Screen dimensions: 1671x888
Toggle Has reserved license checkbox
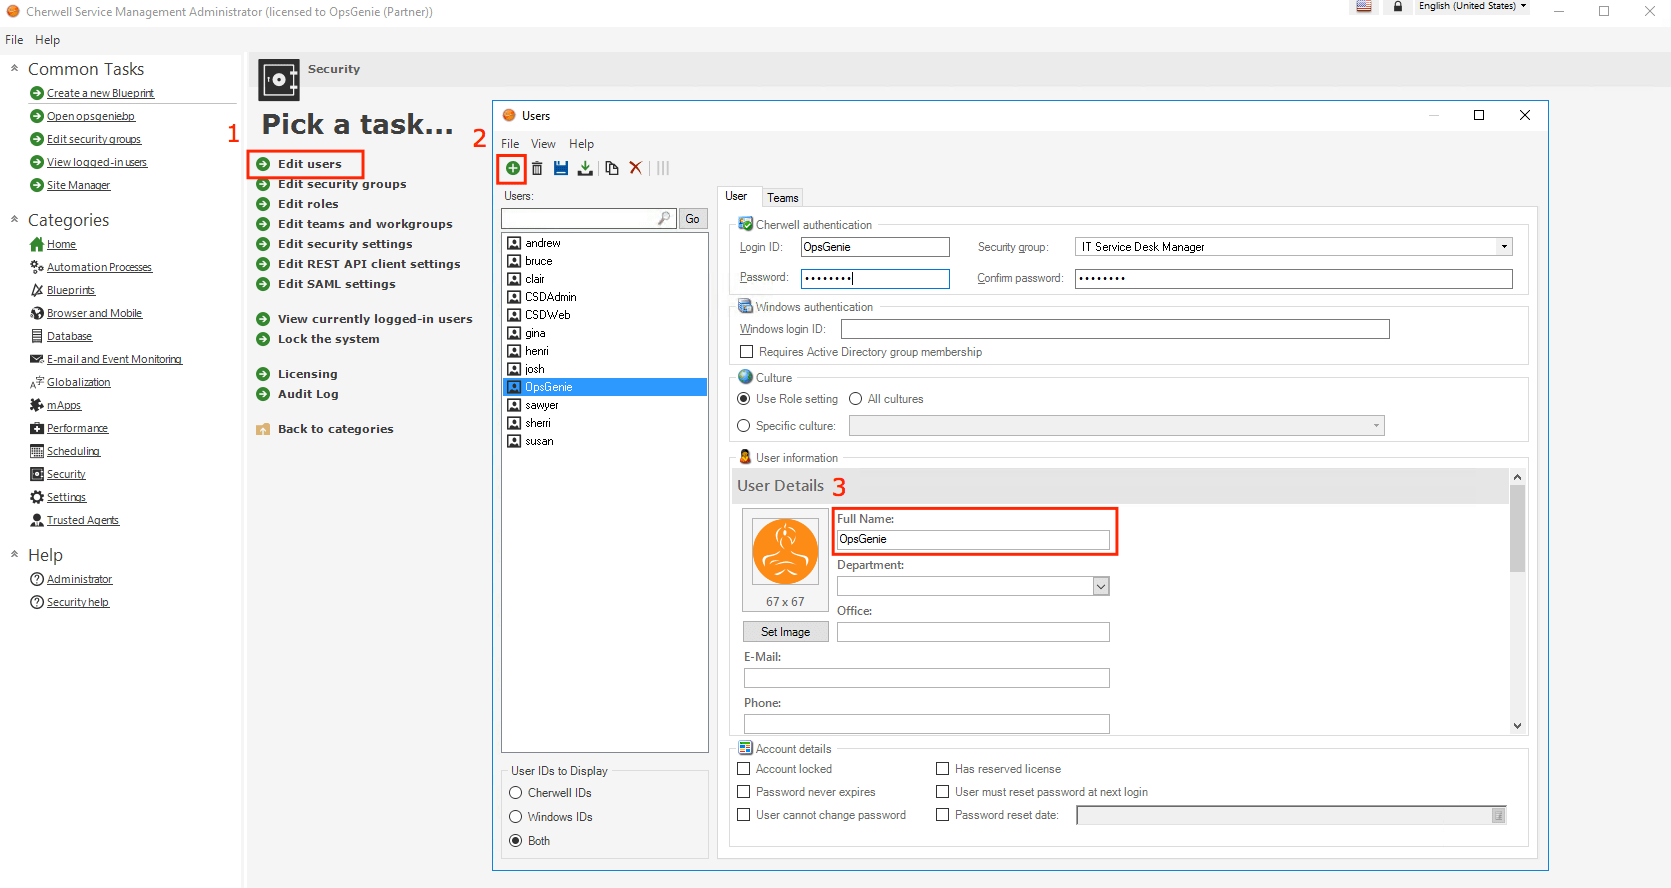coord(943,769)
